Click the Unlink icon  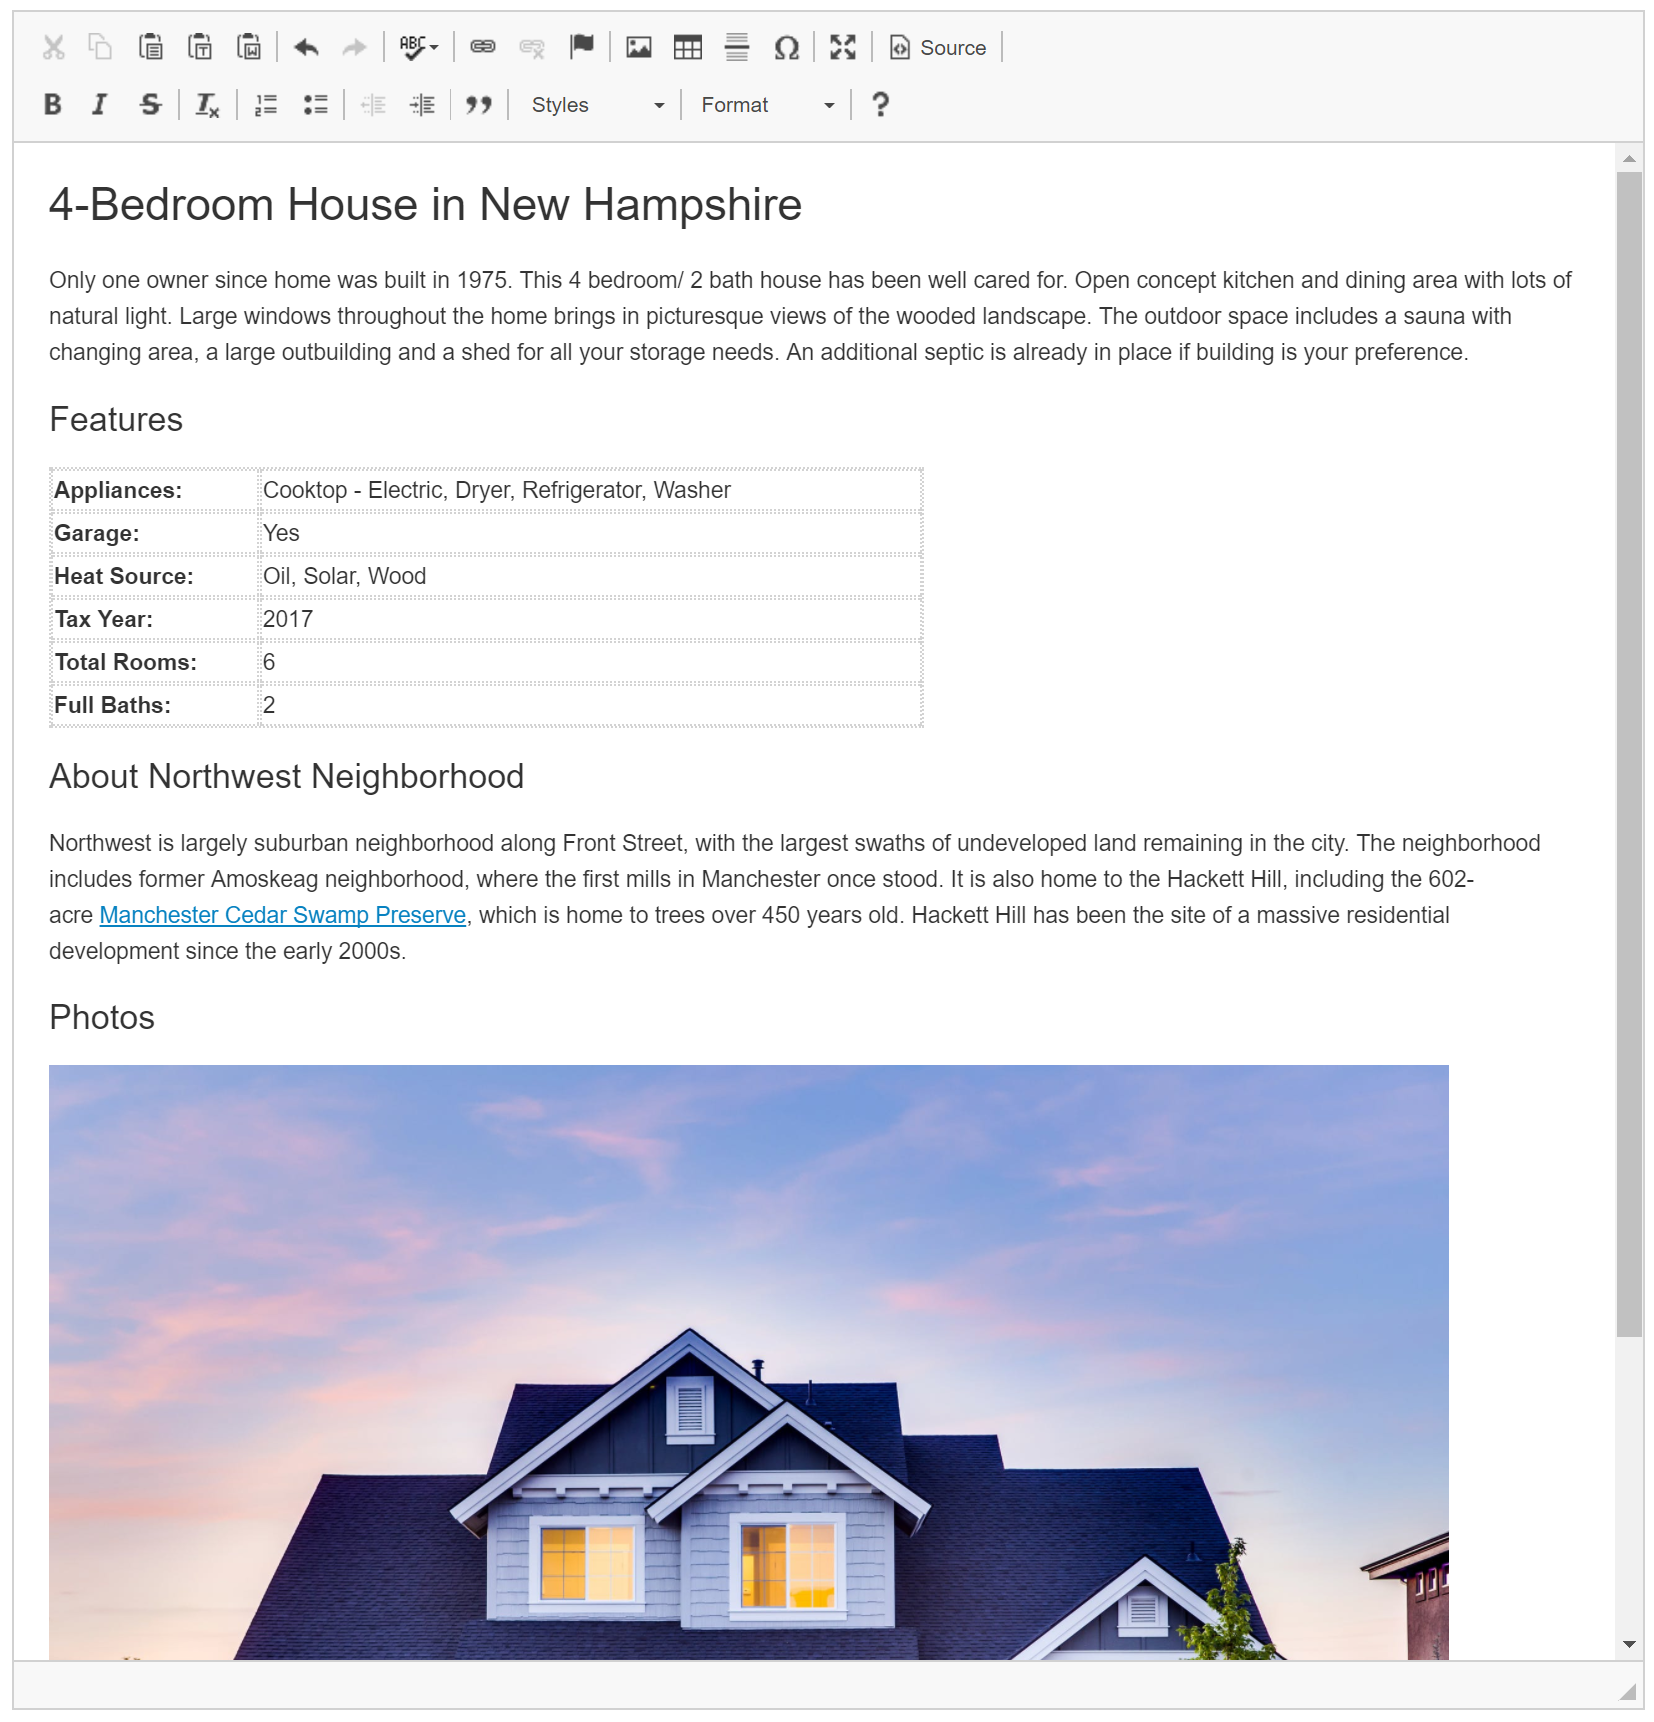(x=532, y=47)
